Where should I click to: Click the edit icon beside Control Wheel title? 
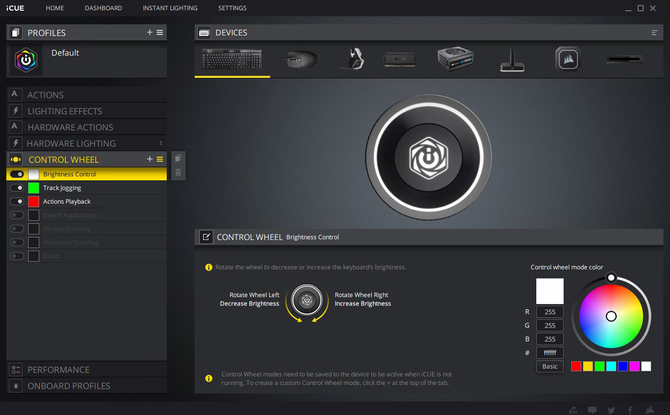(x=206, y=237)
